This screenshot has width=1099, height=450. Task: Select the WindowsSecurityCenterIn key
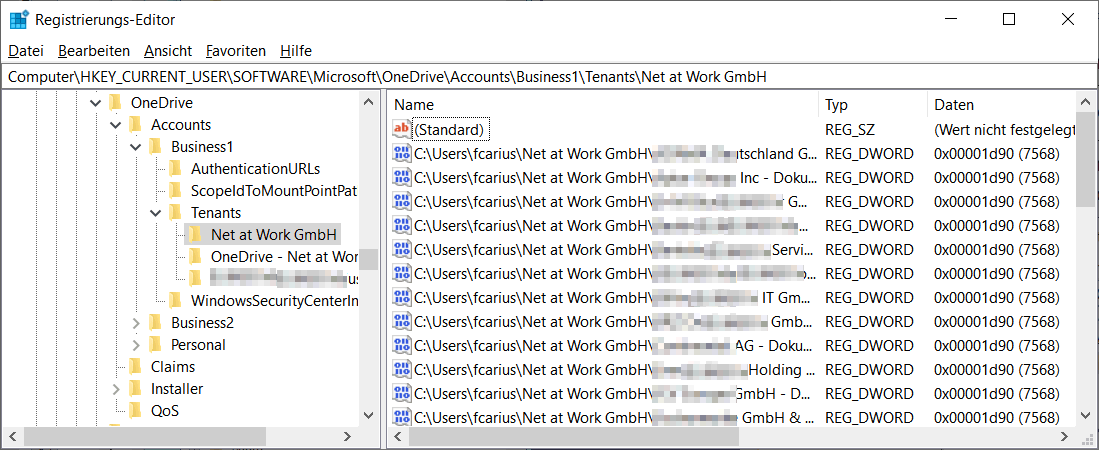pos(274,301)
